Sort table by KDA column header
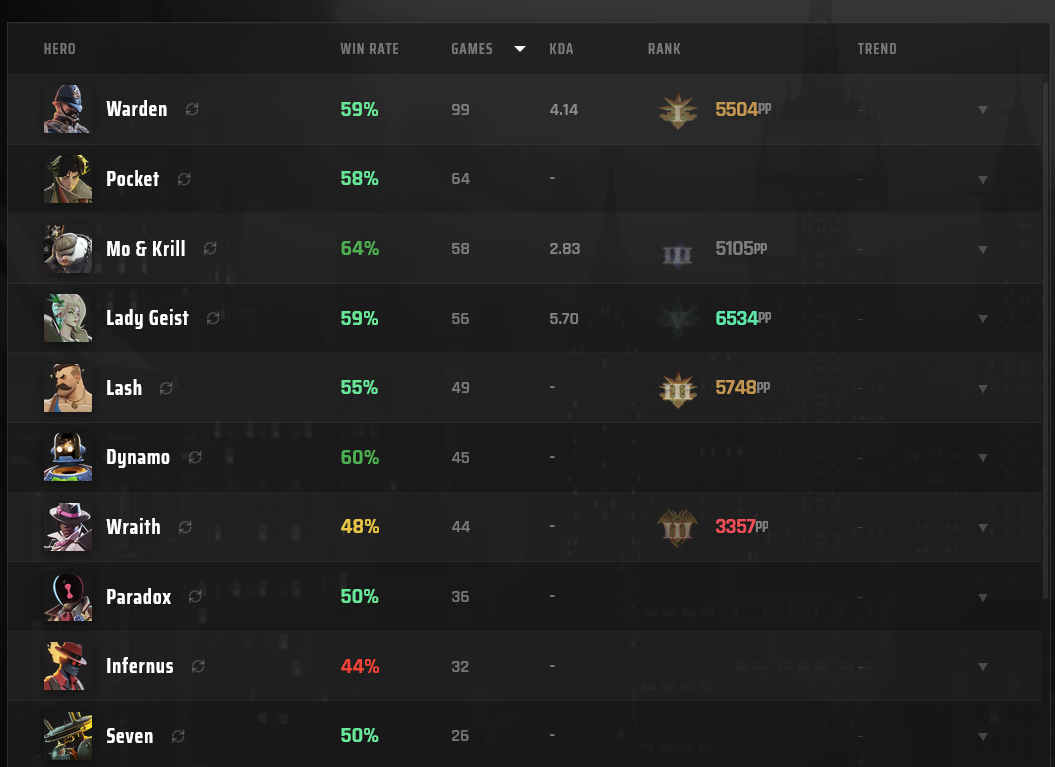The height and width of the screenshot is (767, 1055). click(x=561, y=48)
